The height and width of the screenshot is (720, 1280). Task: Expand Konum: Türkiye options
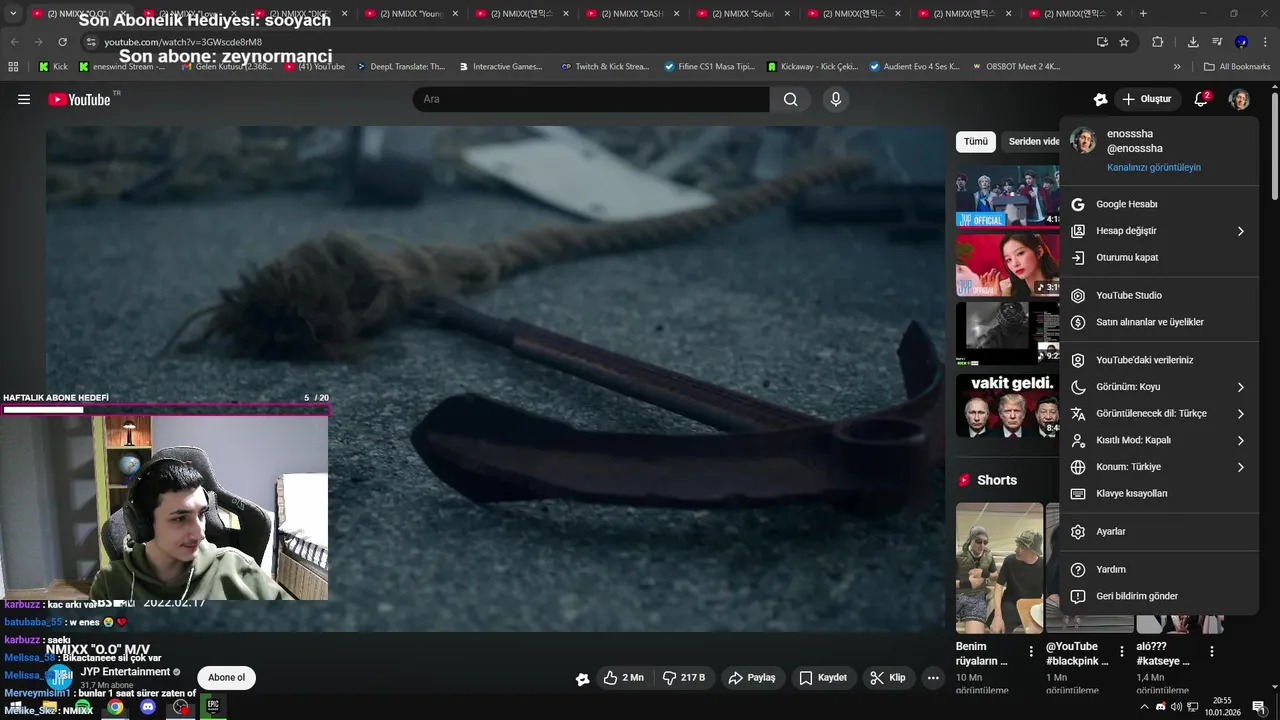(1159, 467)
